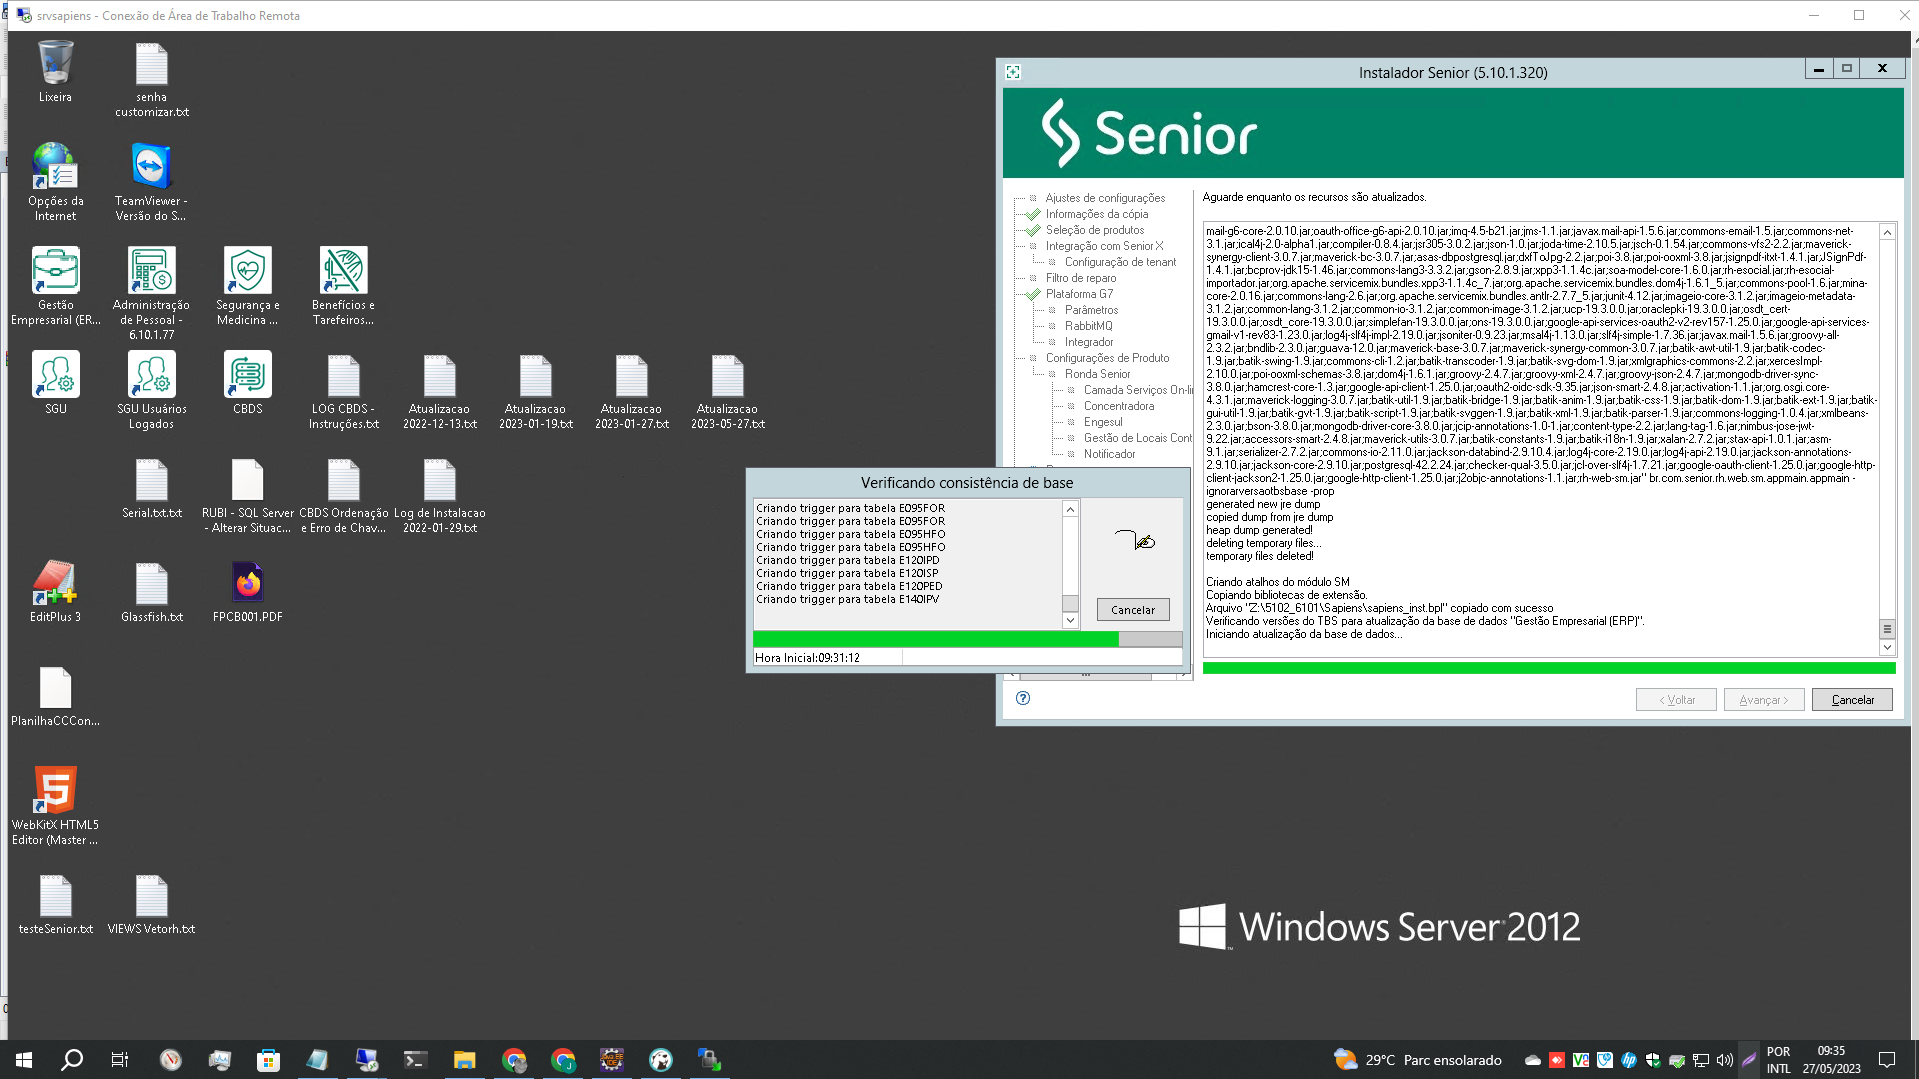This screenshot has width=1919, height=1079.
Task: Select Plataforma G7 tree step
Action: coord(1079,294)
